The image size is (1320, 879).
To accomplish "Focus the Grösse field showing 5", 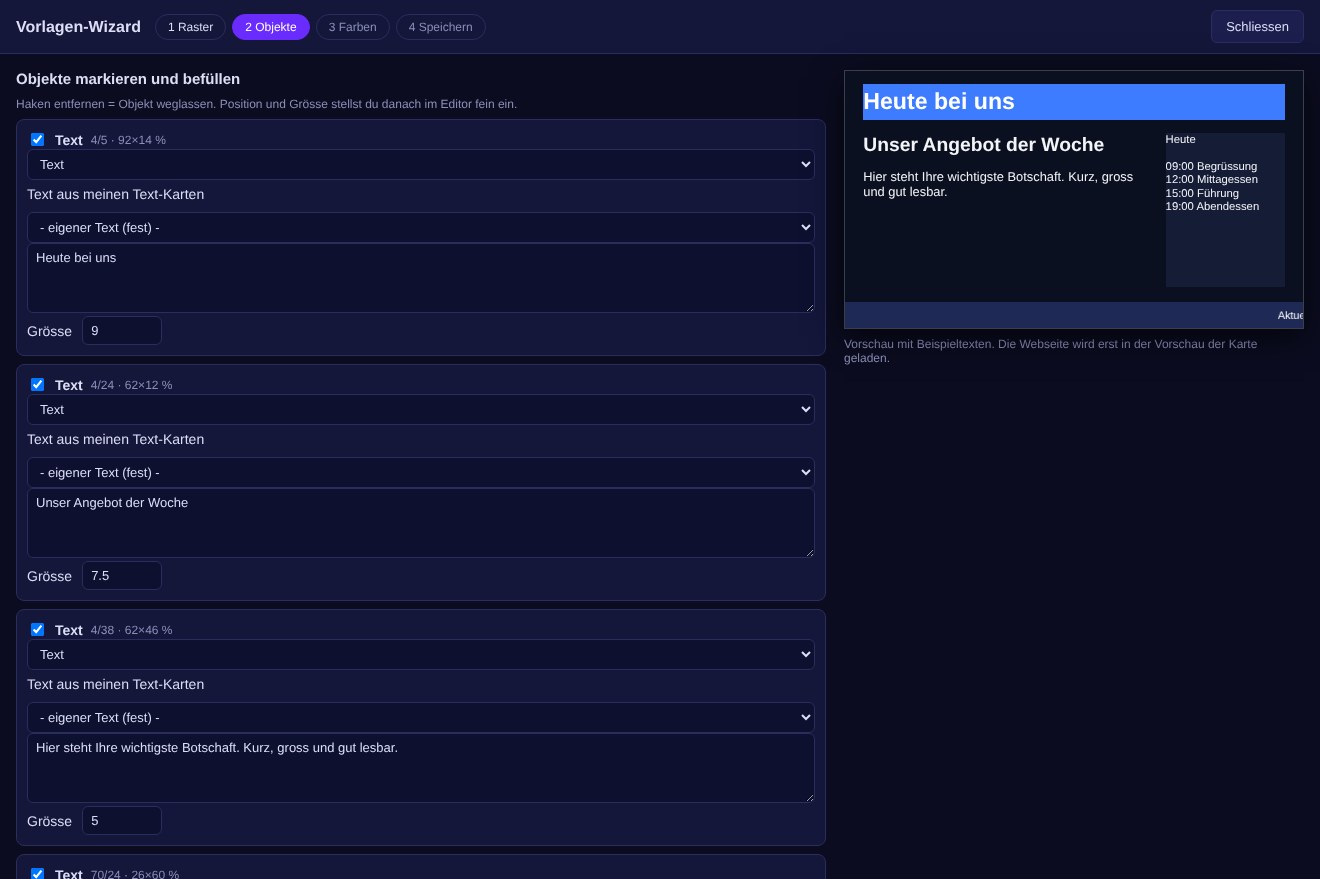I will tap(122, 821).
